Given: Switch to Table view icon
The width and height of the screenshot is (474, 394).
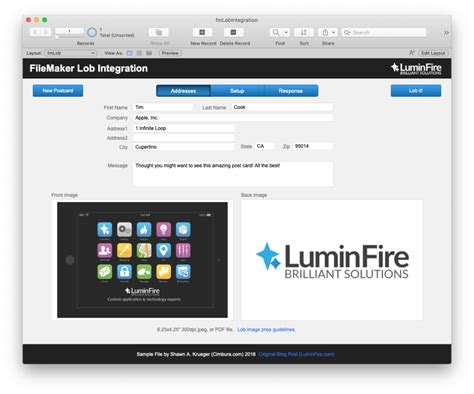Looking at the screenshot, I should click(x=149, y=53).
